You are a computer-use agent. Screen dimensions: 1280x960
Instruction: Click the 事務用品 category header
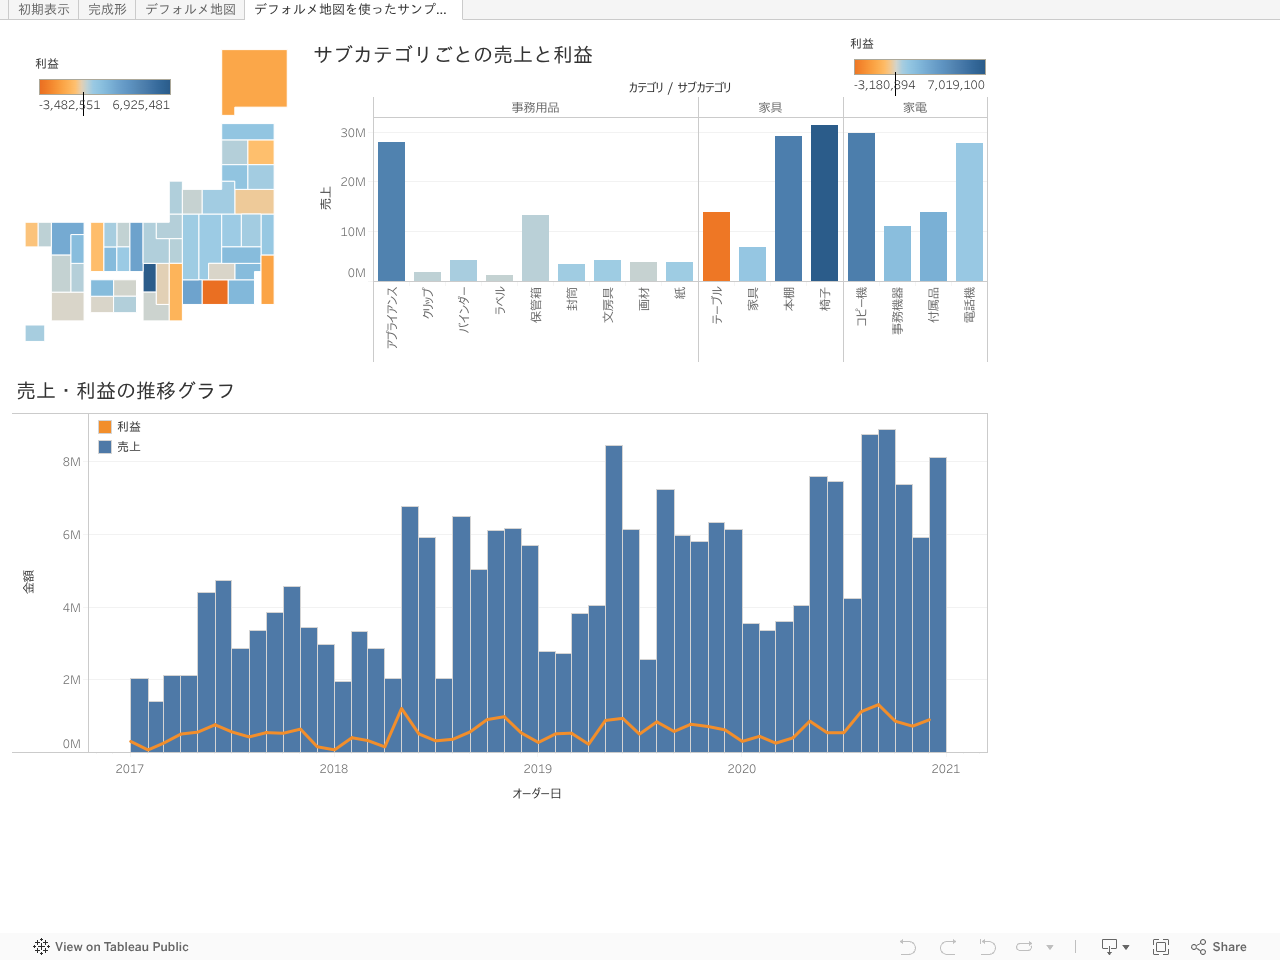point(536,108)
